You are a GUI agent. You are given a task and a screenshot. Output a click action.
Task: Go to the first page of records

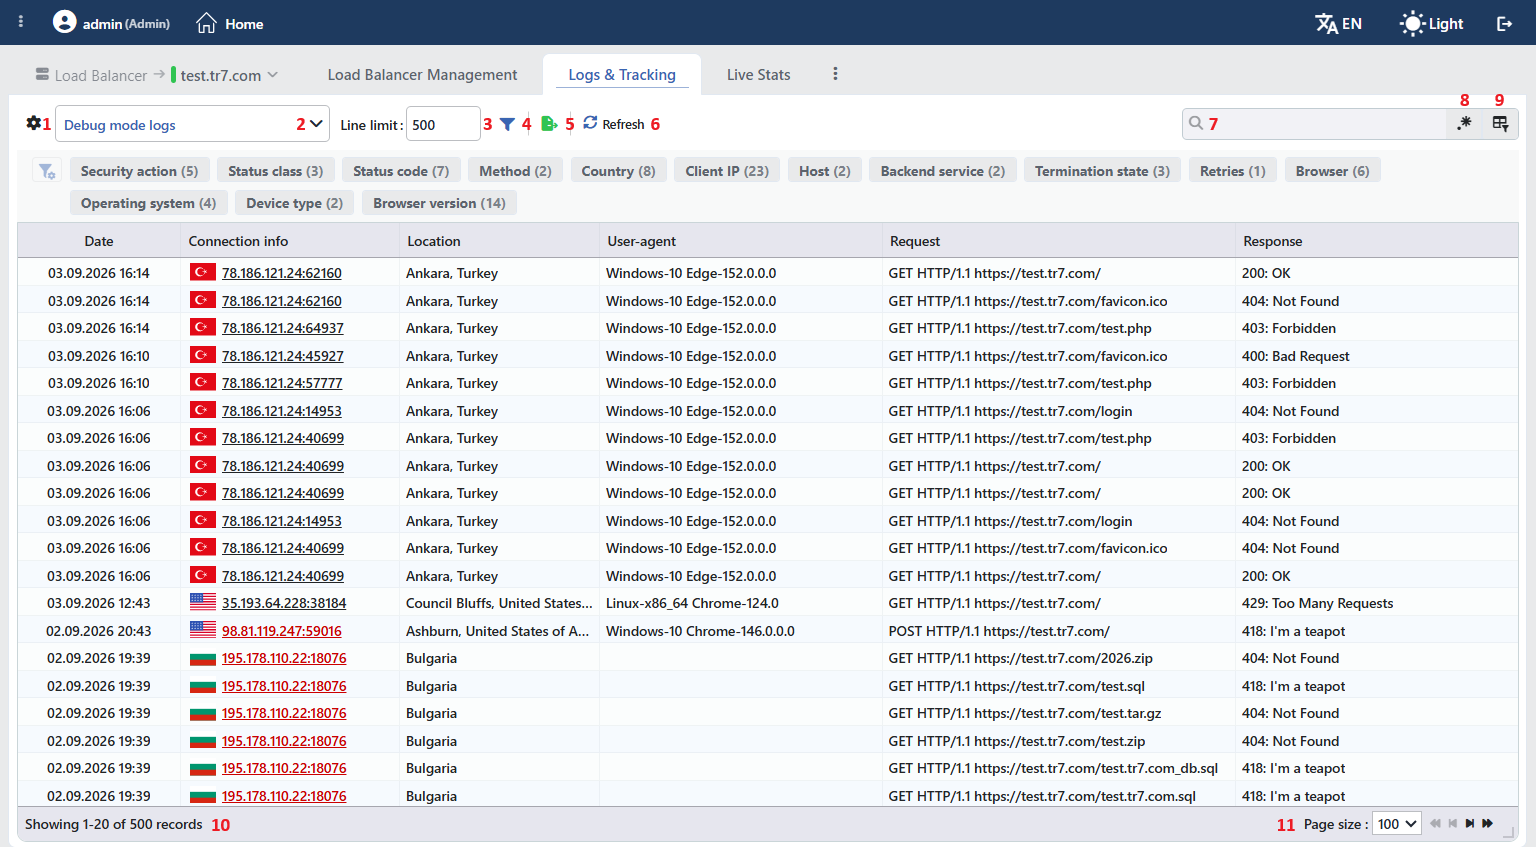pyautogui.click(x=1435, y=824)
